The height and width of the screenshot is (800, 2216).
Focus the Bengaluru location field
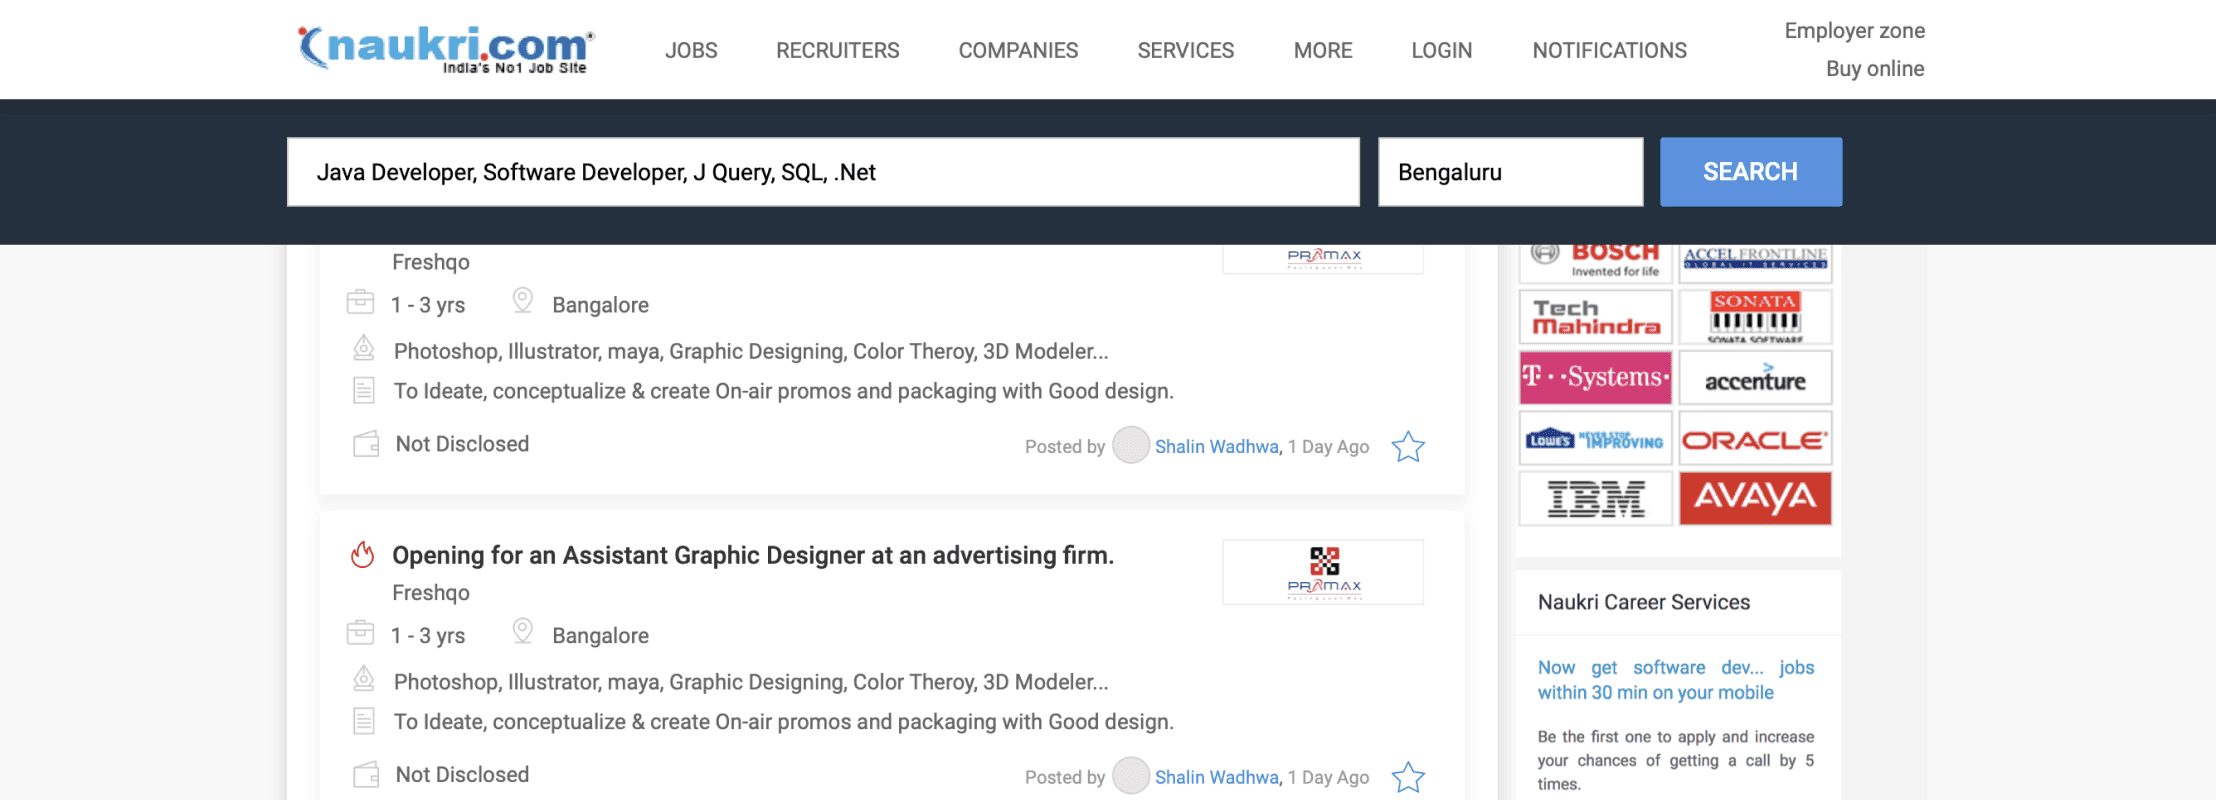pyautogui.click(x=1510, y=172)
